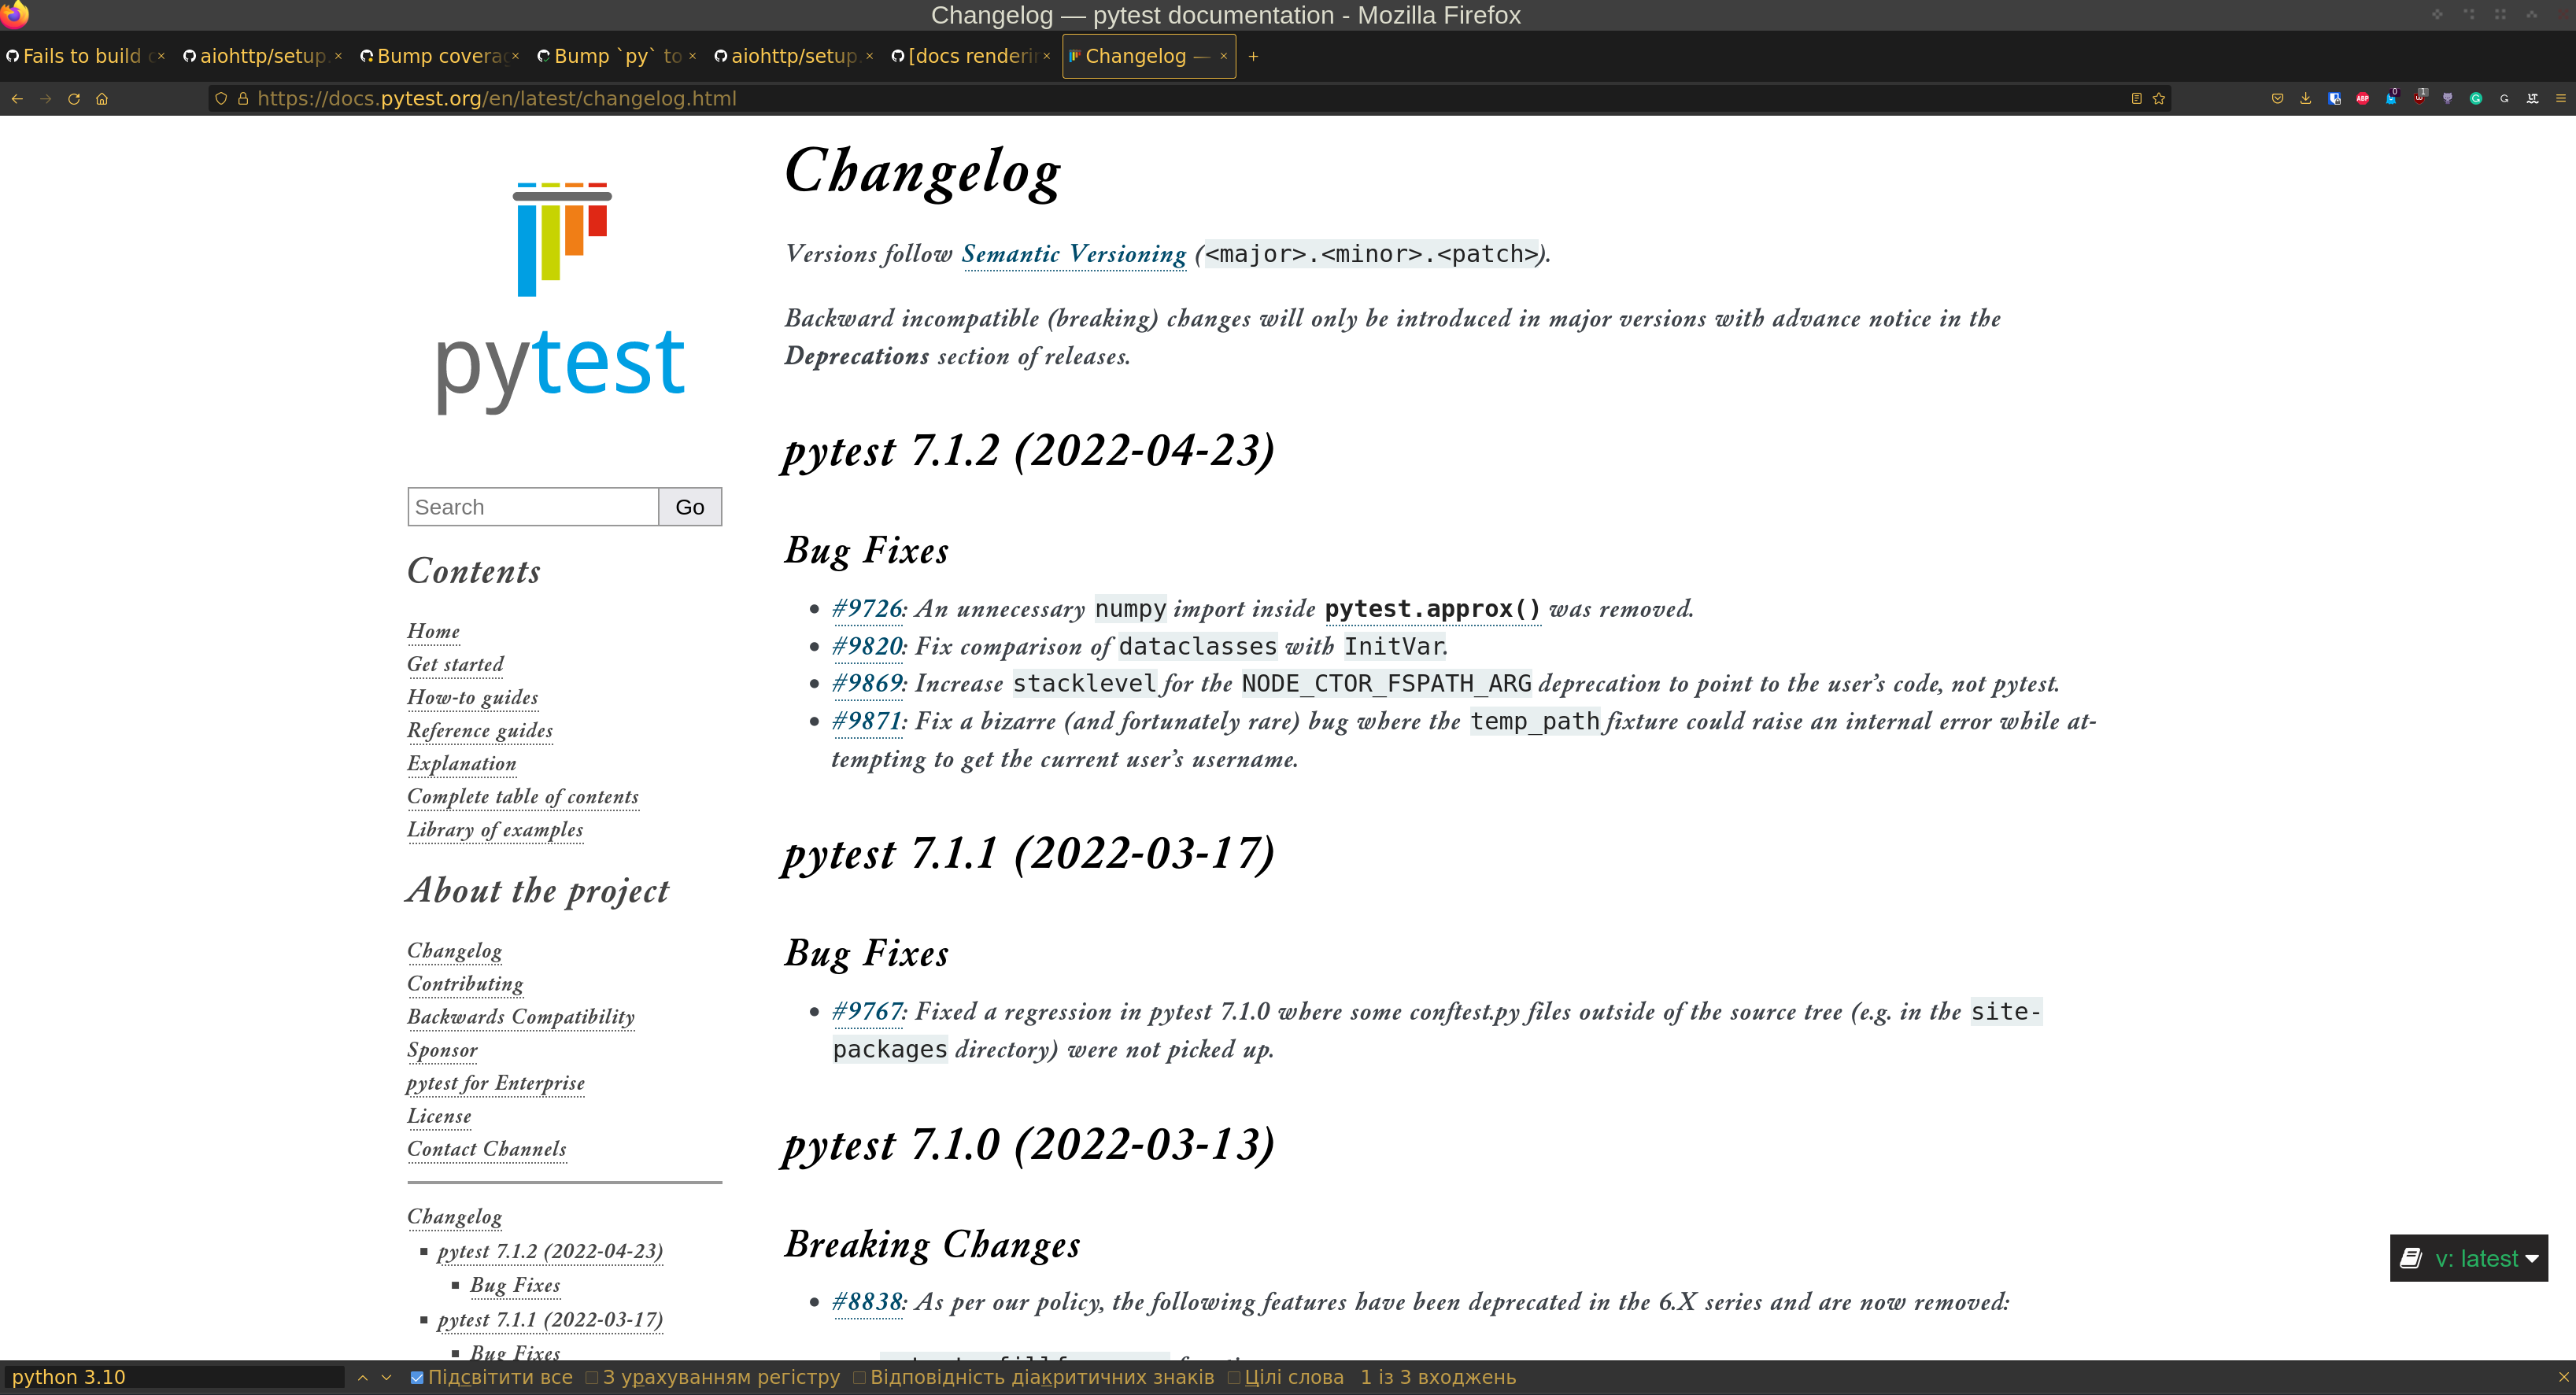Viewport: 2576px width, 1395px height.
Task: Save page to Pocket
Action: 2278,98
